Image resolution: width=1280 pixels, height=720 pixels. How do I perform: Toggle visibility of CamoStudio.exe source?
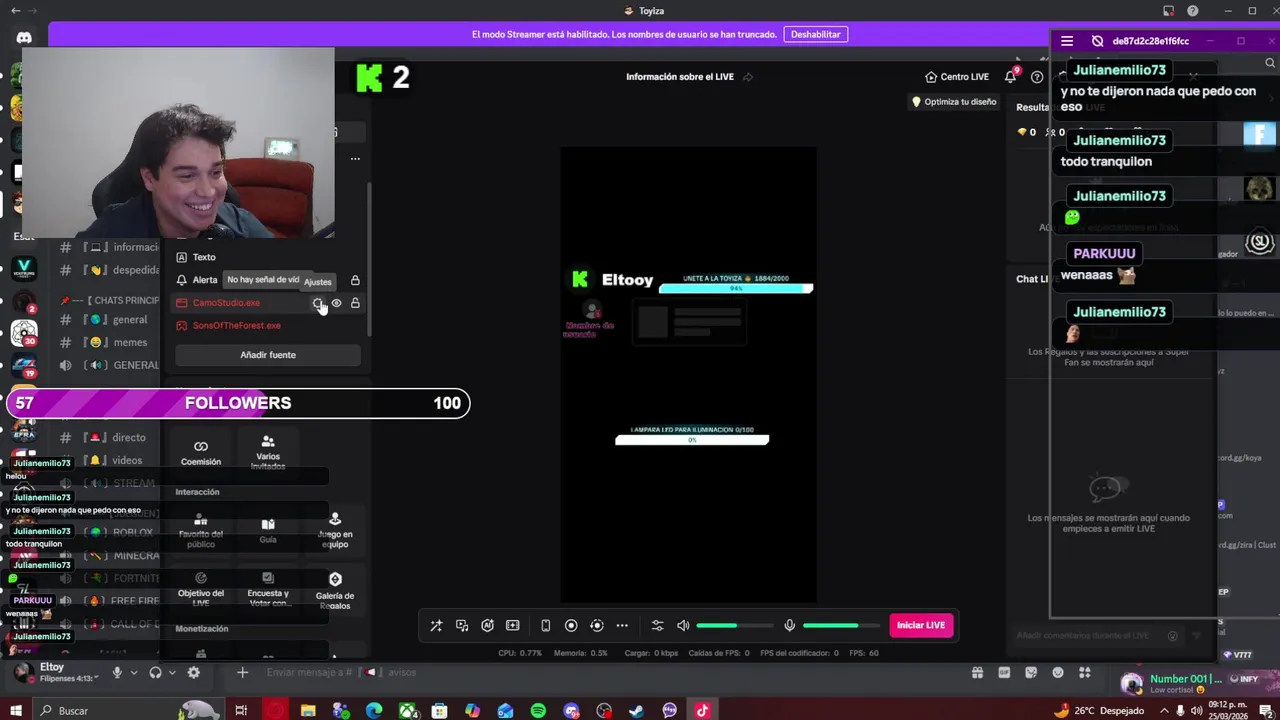[336, 303]
